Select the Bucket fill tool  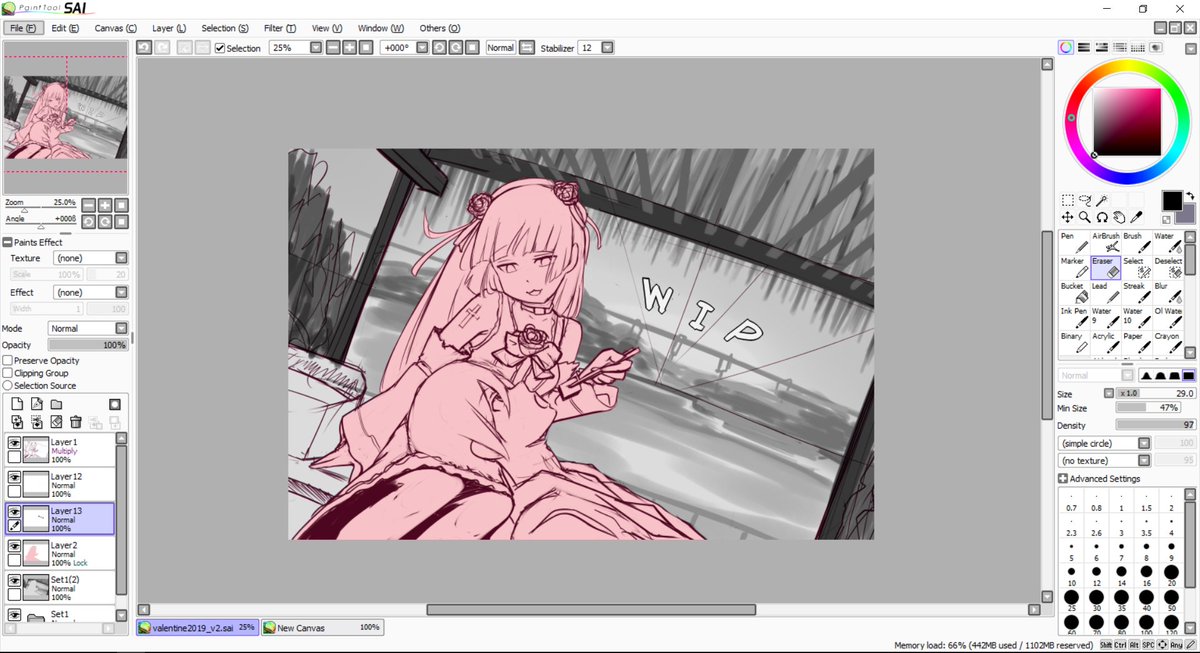tap(1074, 292)
